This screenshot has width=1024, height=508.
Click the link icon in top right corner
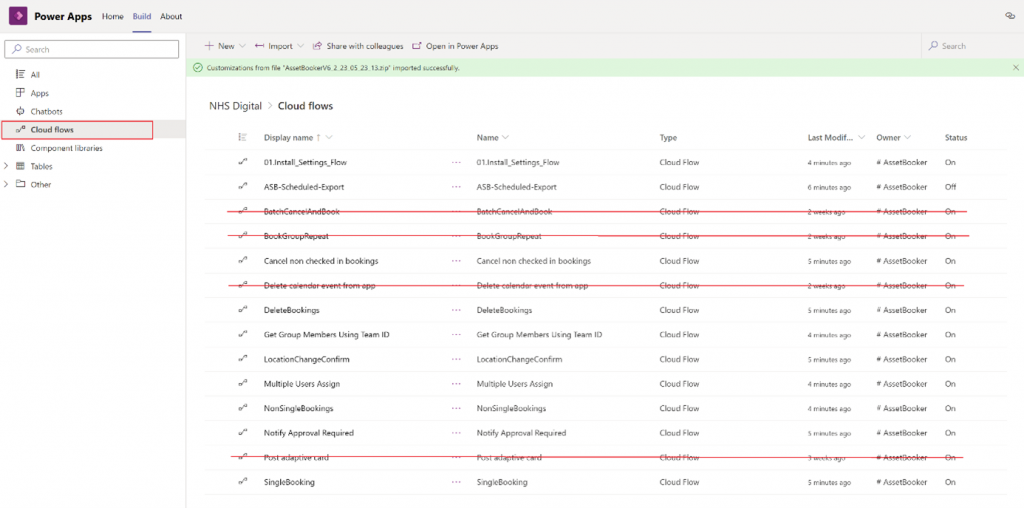pyautogui.click(x=1009, y=17)
